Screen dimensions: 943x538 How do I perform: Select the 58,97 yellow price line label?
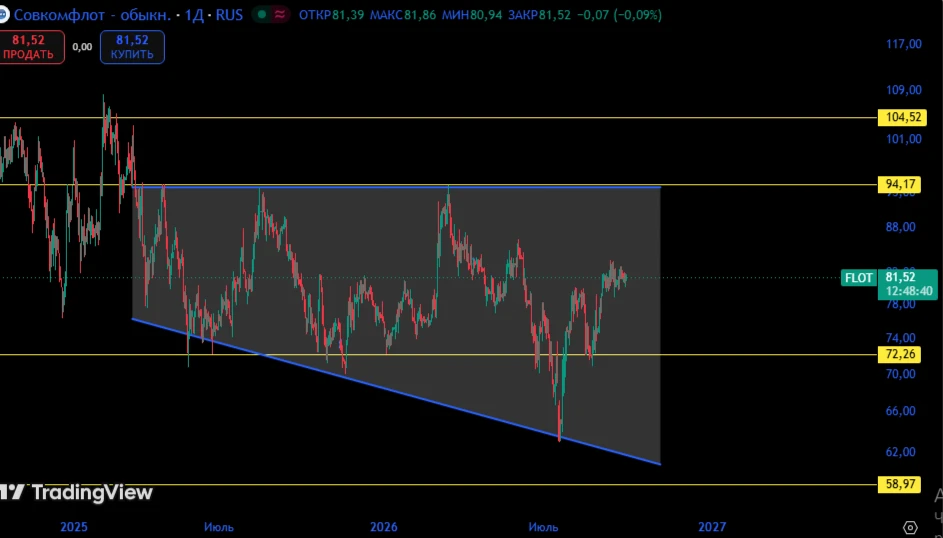899,484
